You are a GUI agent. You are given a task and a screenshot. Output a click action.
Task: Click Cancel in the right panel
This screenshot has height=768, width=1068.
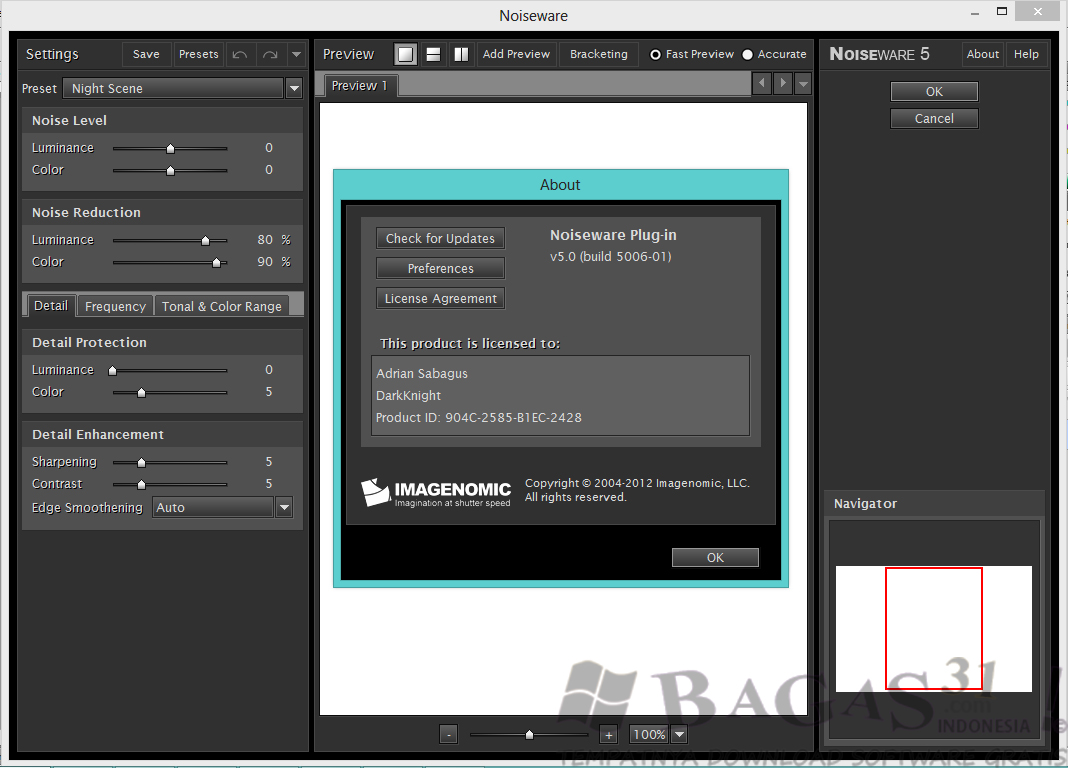point(934,118)
